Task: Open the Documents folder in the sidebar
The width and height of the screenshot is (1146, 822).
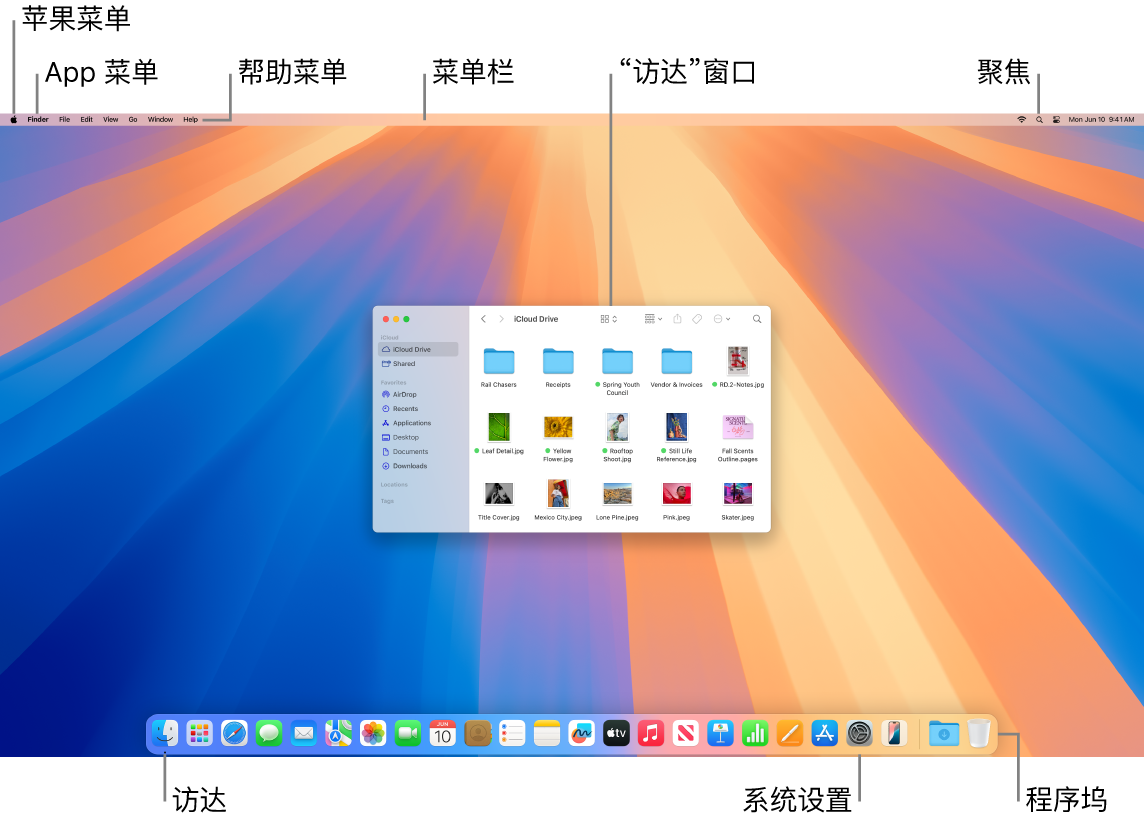Action: click(x=412, y=451)
